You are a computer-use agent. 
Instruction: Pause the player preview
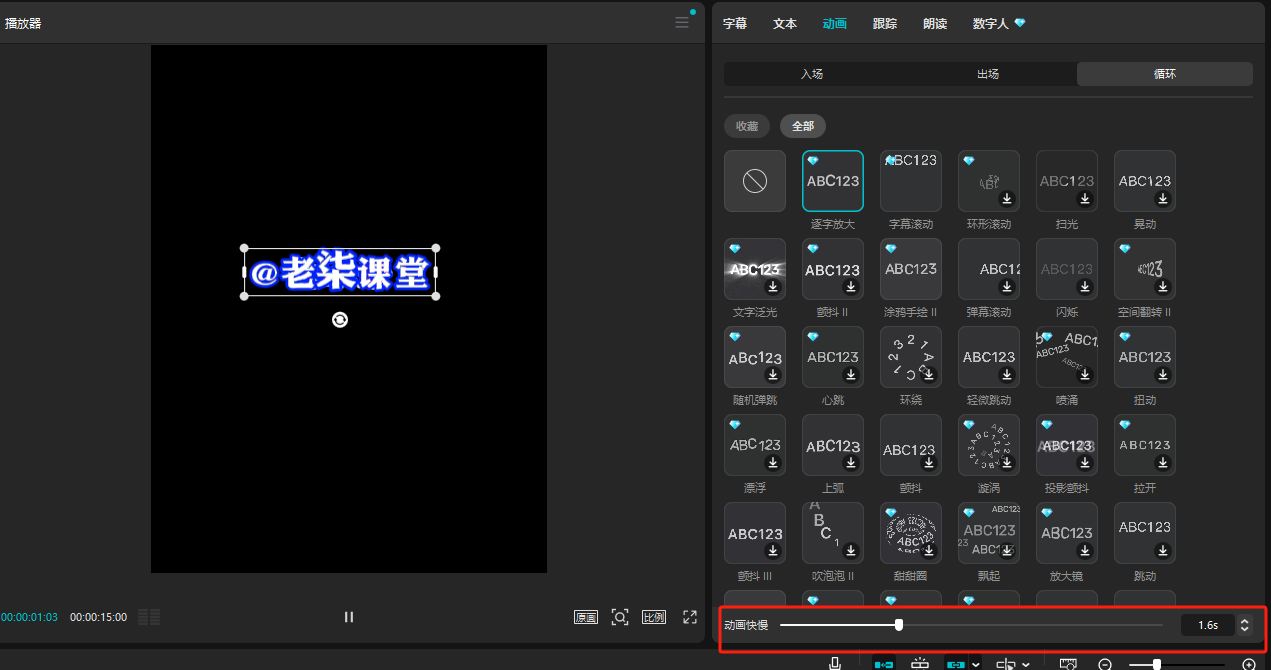tap(349, 617)
